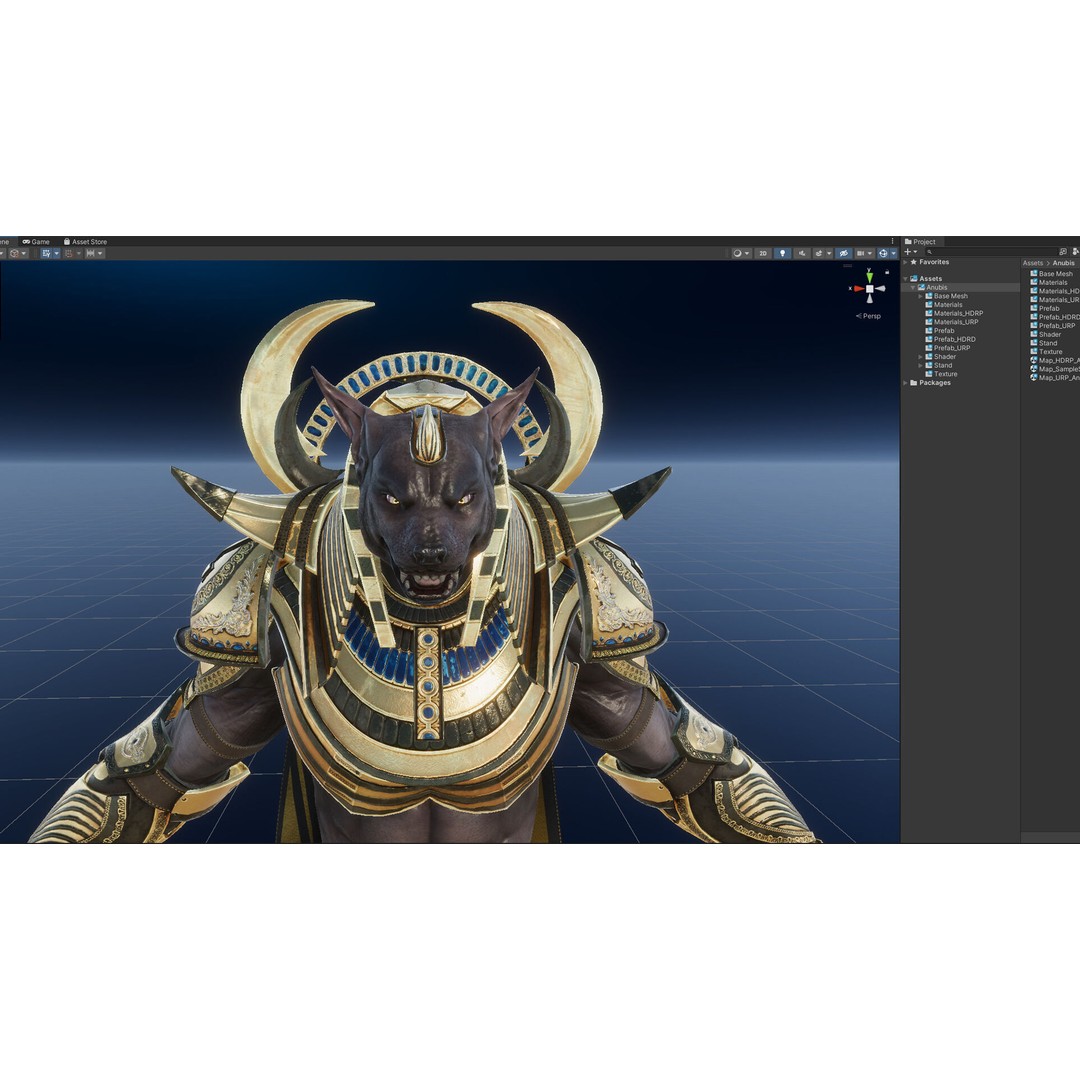Click the snap increment settings icon
The height and width of the screenshot is (1080, 1080).
click(68, 253)
